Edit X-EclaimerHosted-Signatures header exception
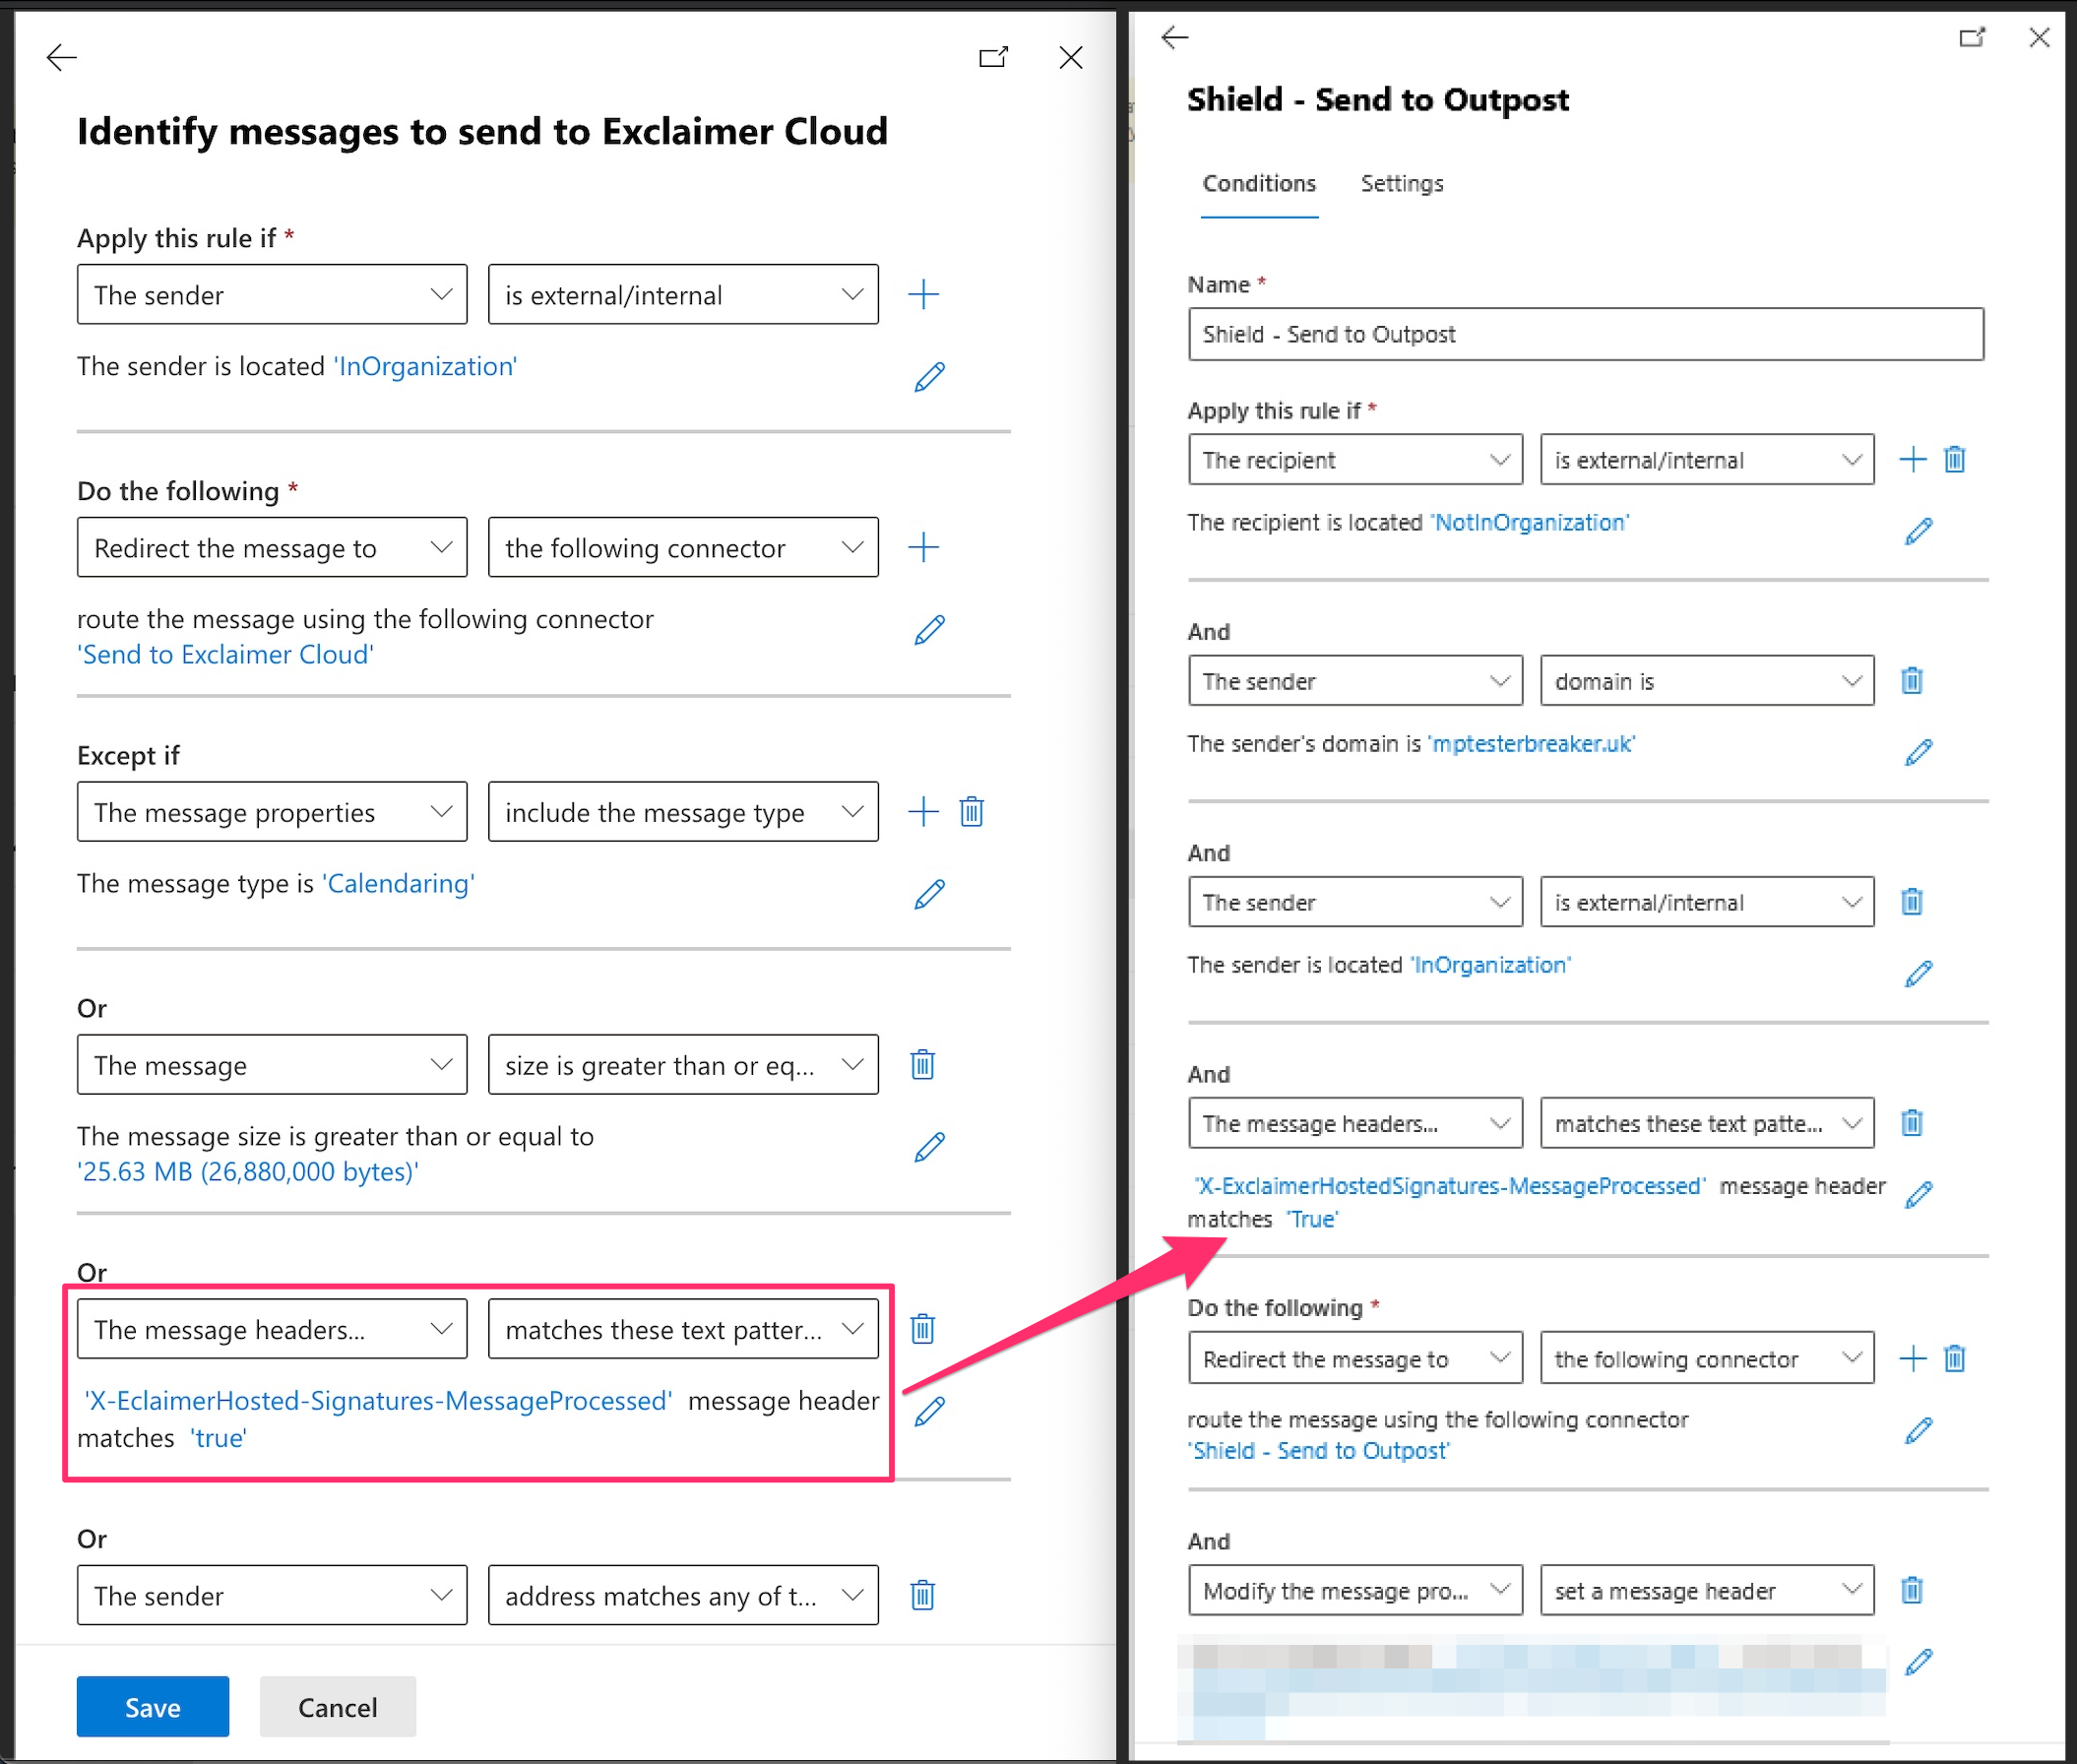Screen dimensions: 2077x1764 [x=929, y=1411]
